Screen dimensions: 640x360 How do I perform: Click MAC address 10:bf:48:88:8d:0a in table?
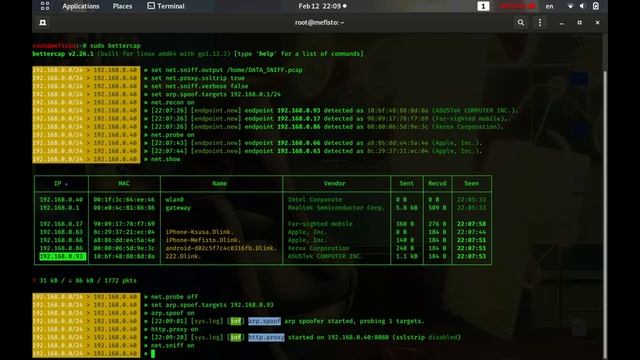[124, 256]
